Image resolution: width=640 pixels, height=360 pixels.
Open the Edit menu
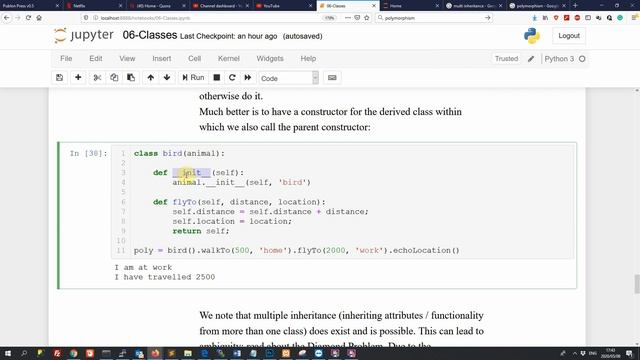click(x=96, y=58)
